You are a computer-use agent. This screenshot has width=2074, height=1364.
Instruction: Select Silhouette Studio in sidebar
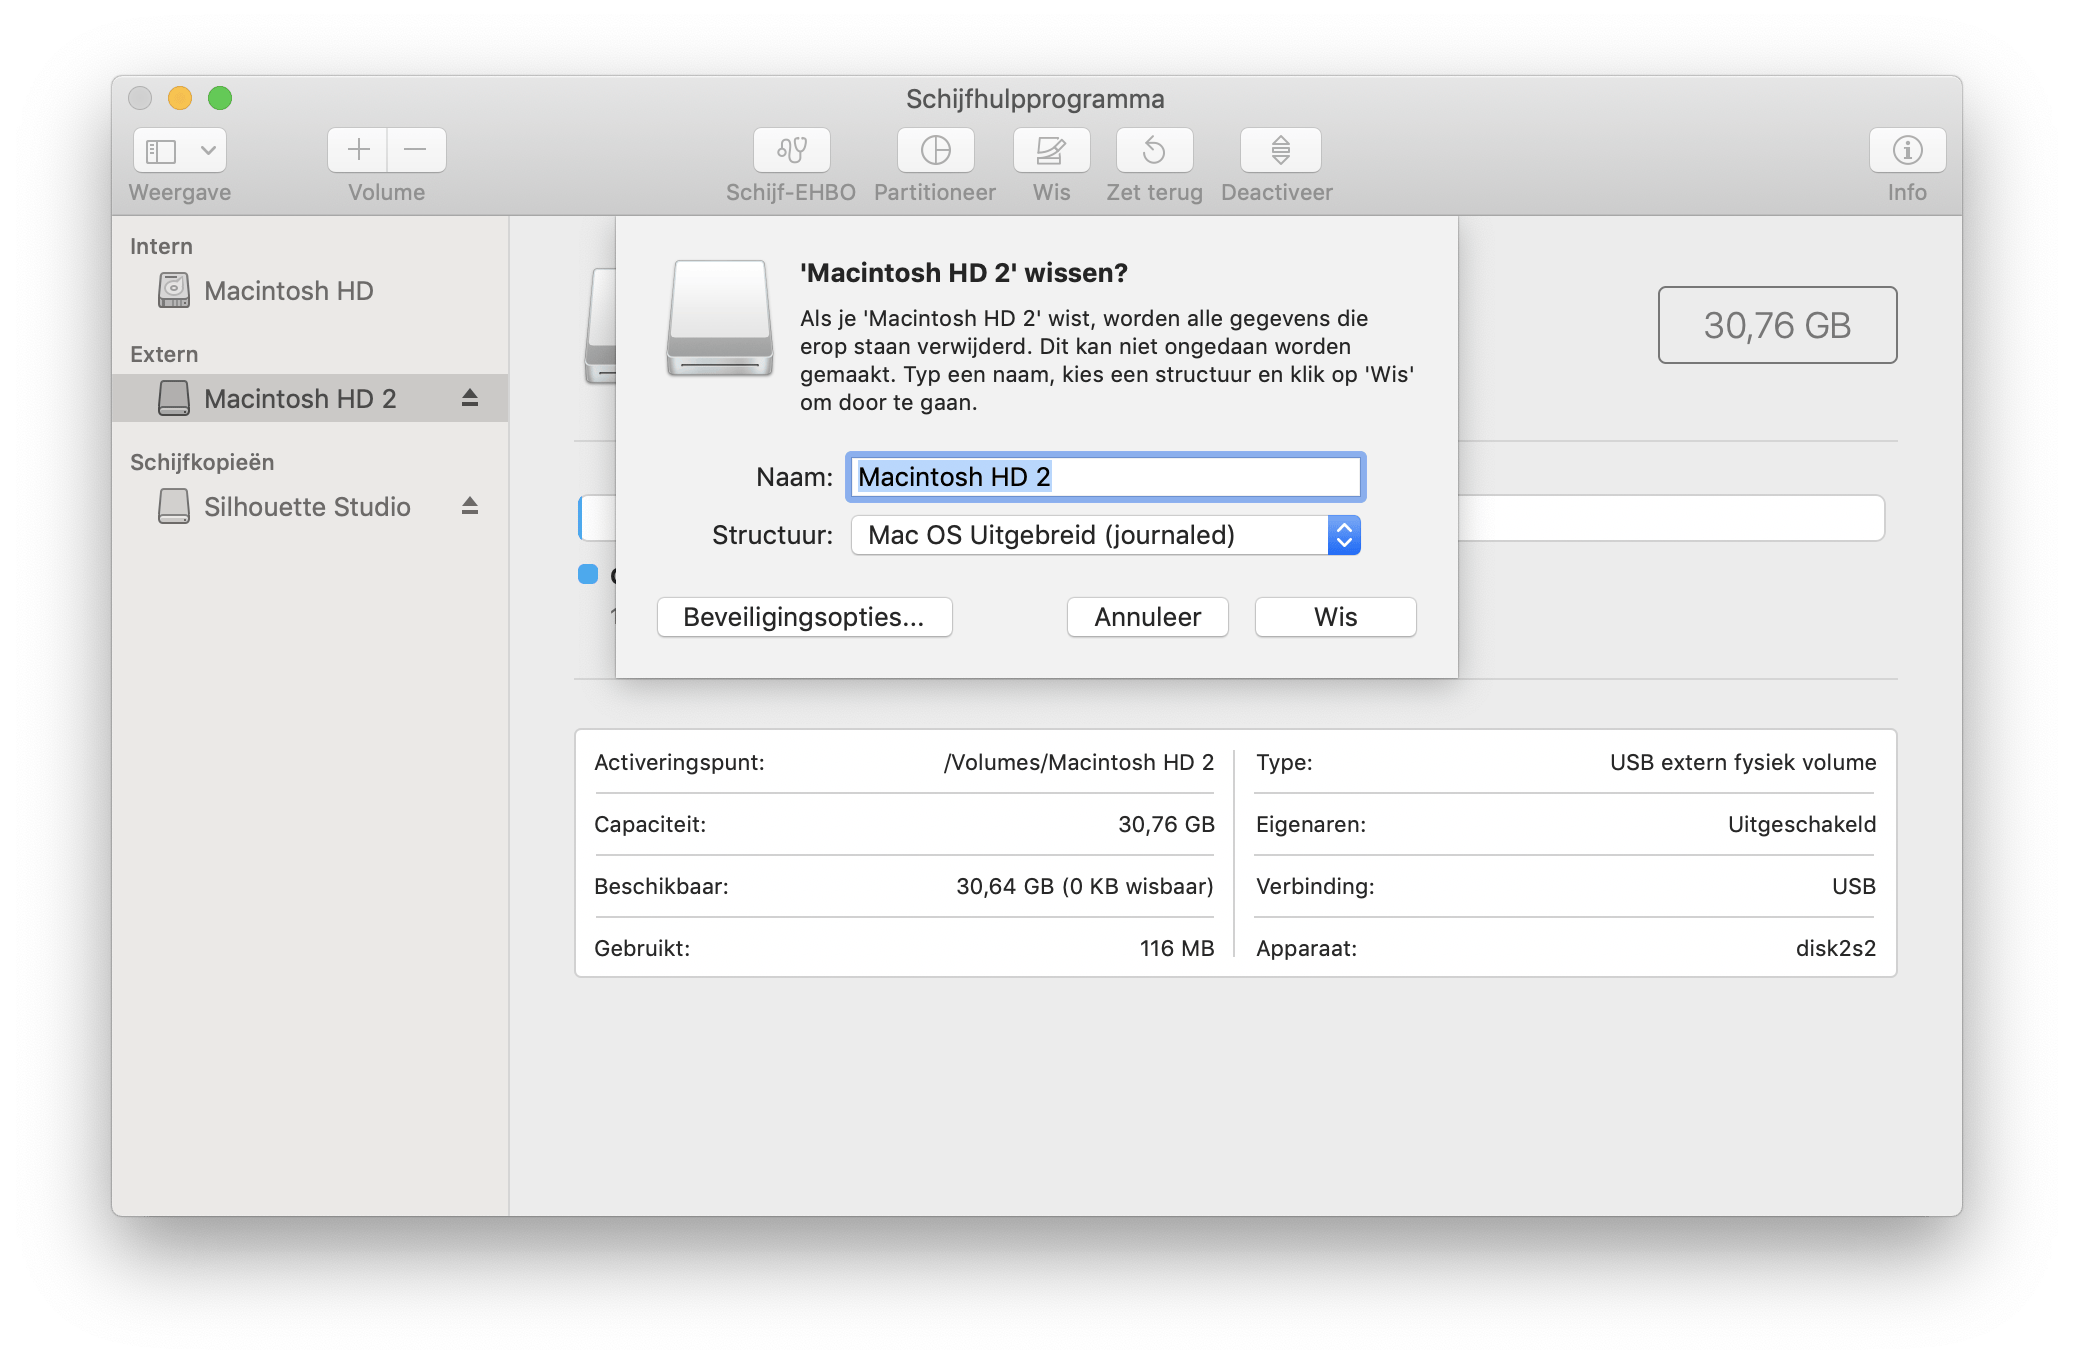point(306,507)
